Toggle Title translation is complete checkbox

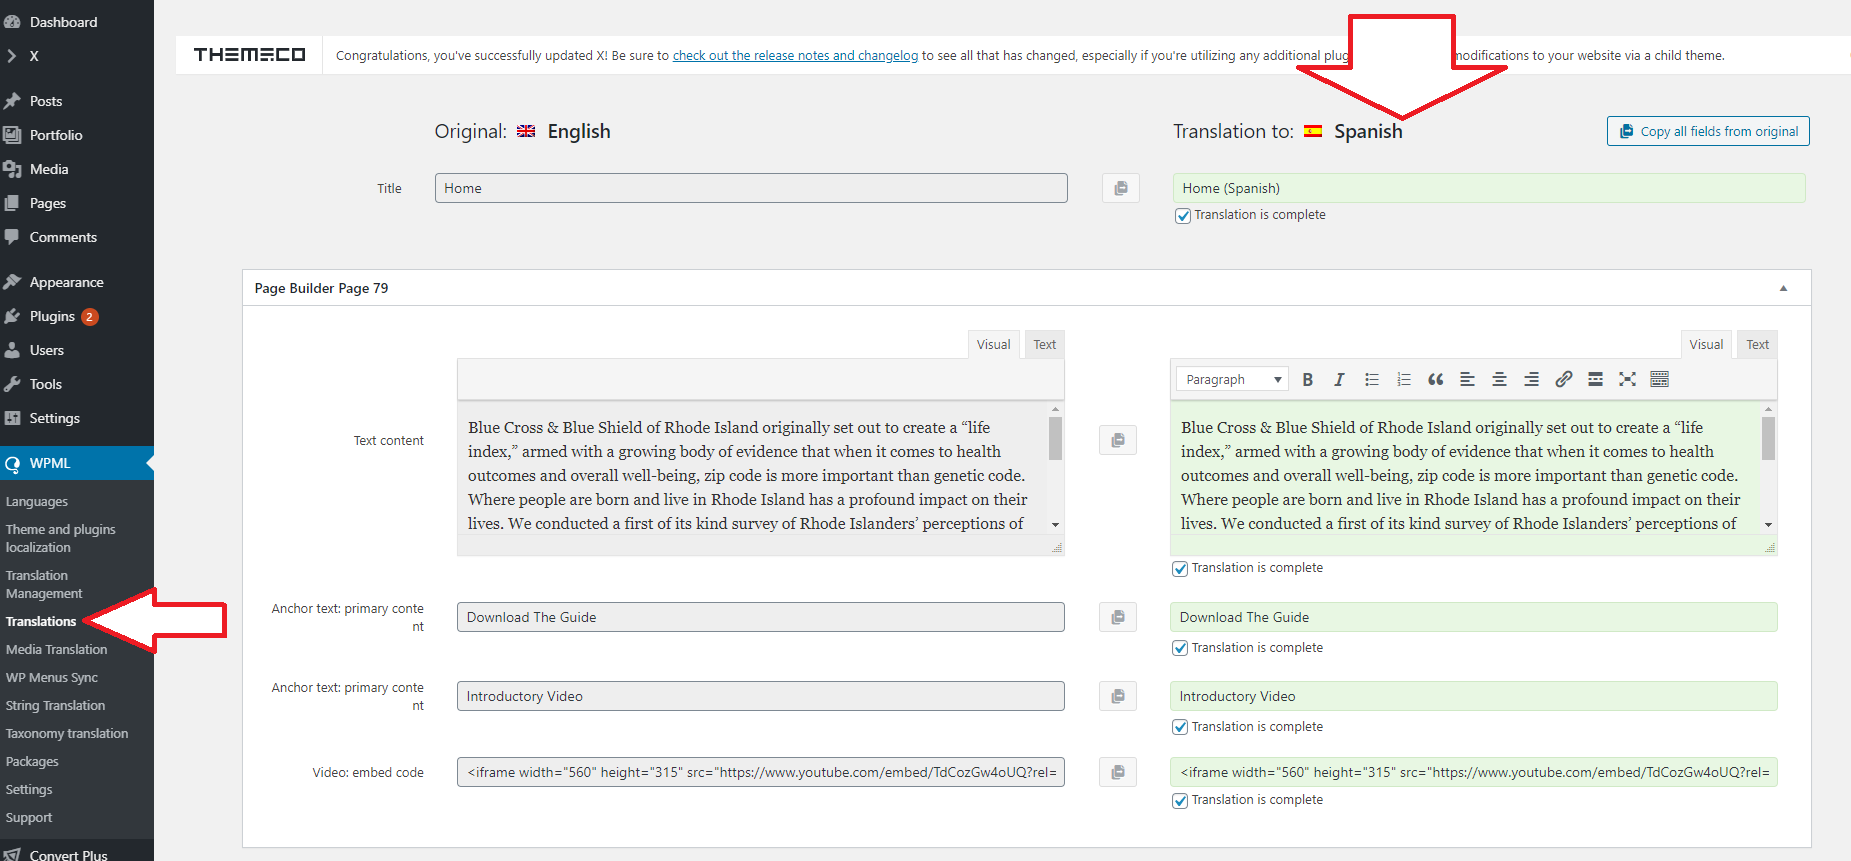[1183, 215]
